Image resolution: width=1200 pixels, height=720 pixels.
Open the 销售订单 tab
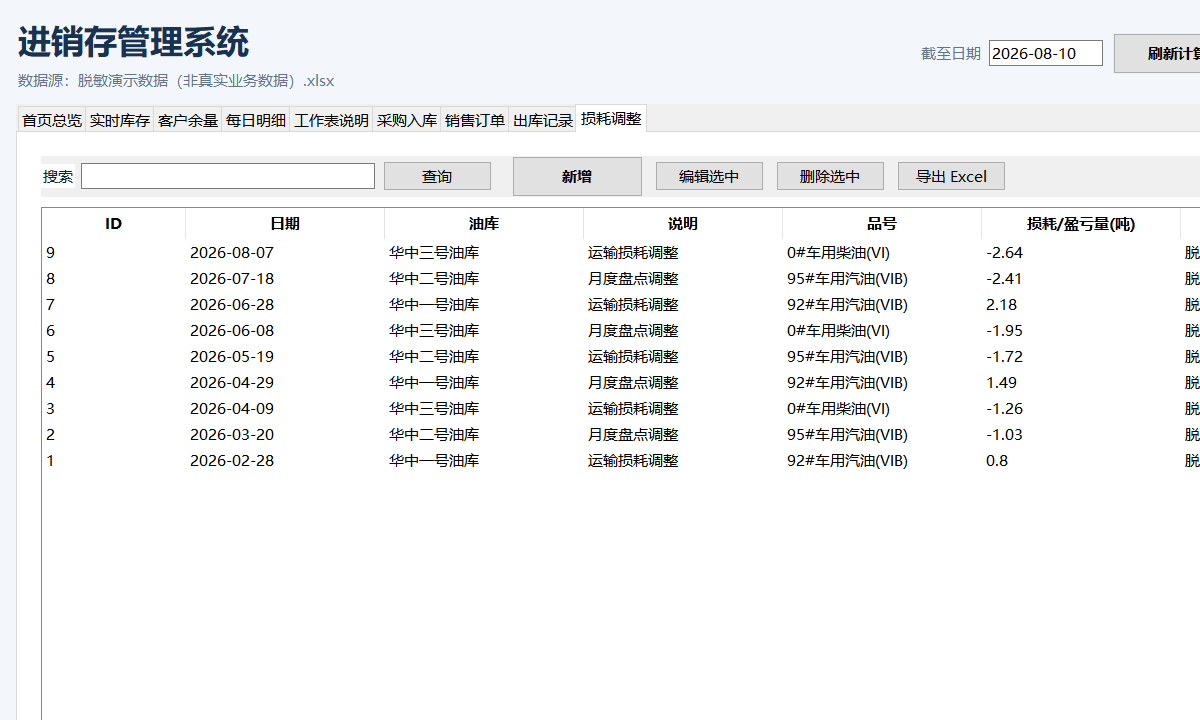pos(475,120)
